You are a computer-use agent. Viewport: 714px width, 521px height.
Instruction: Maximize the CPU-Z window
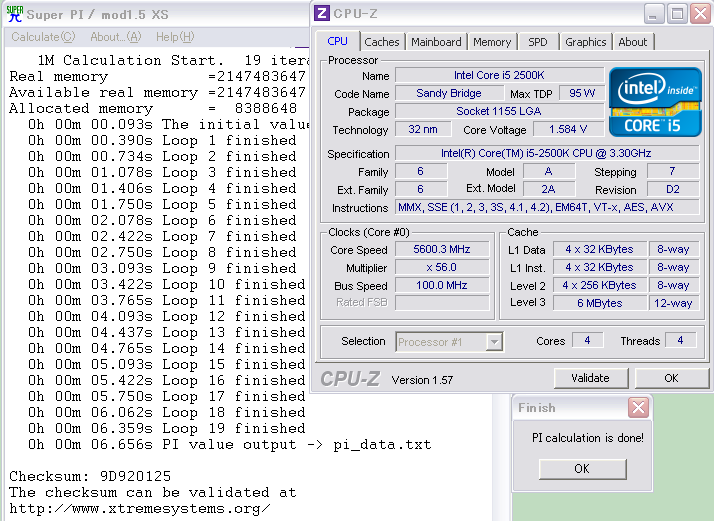click(677, 14)
